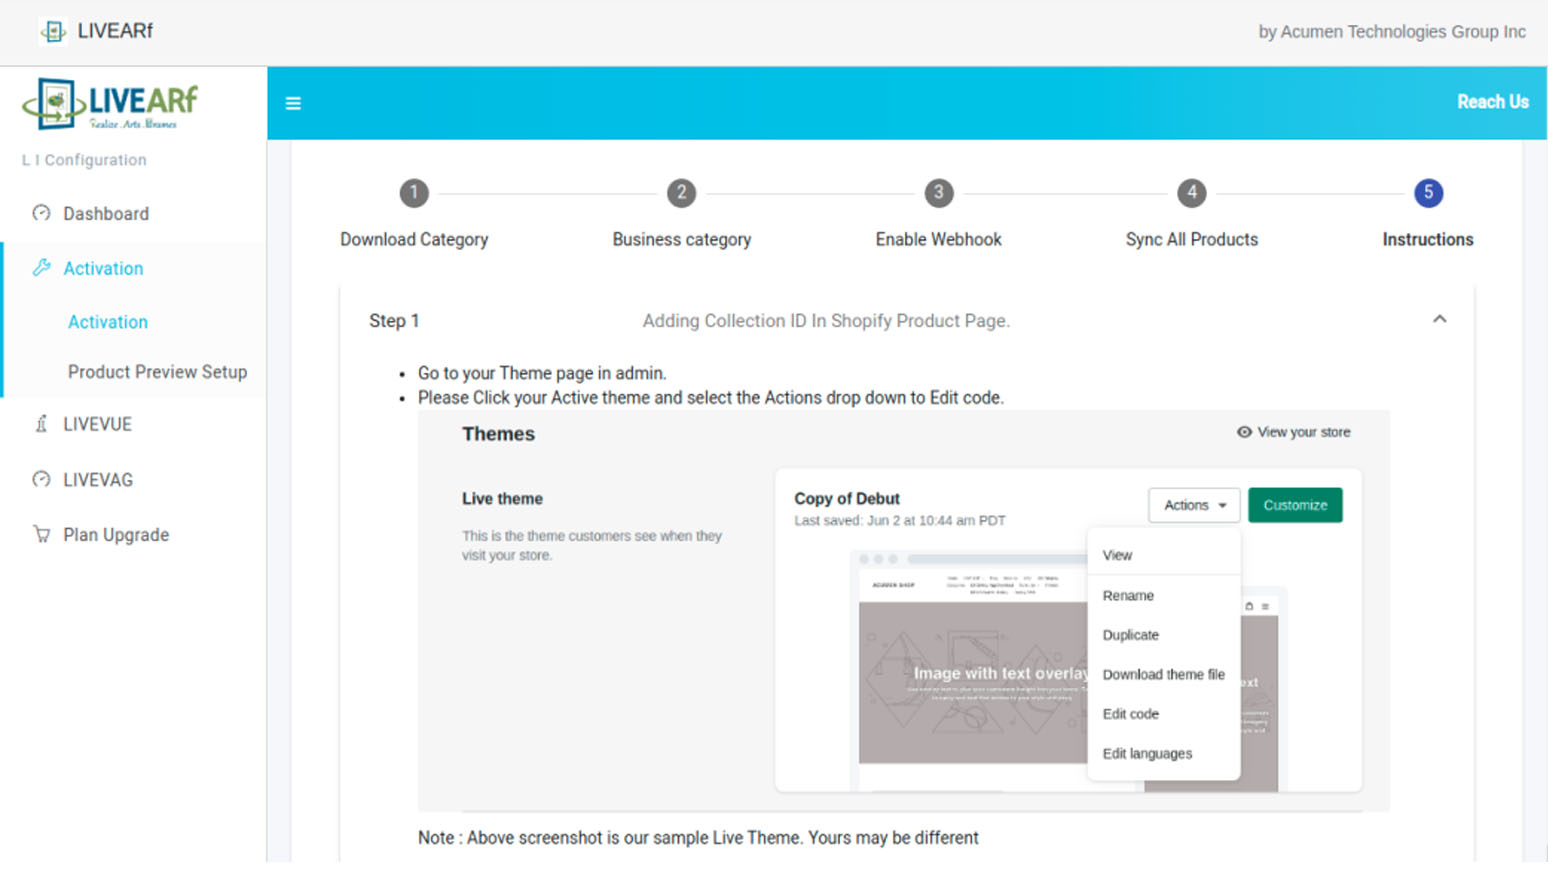
Task: Click View your store link
Action: point(1303,432)
